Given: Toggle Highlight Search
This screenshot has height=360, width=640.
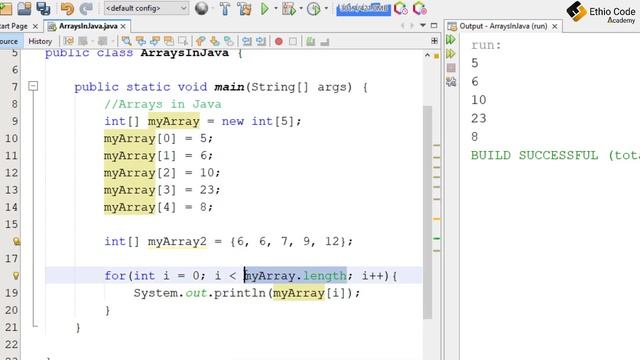Looking at the screenshot, I should tap(169, 41).
